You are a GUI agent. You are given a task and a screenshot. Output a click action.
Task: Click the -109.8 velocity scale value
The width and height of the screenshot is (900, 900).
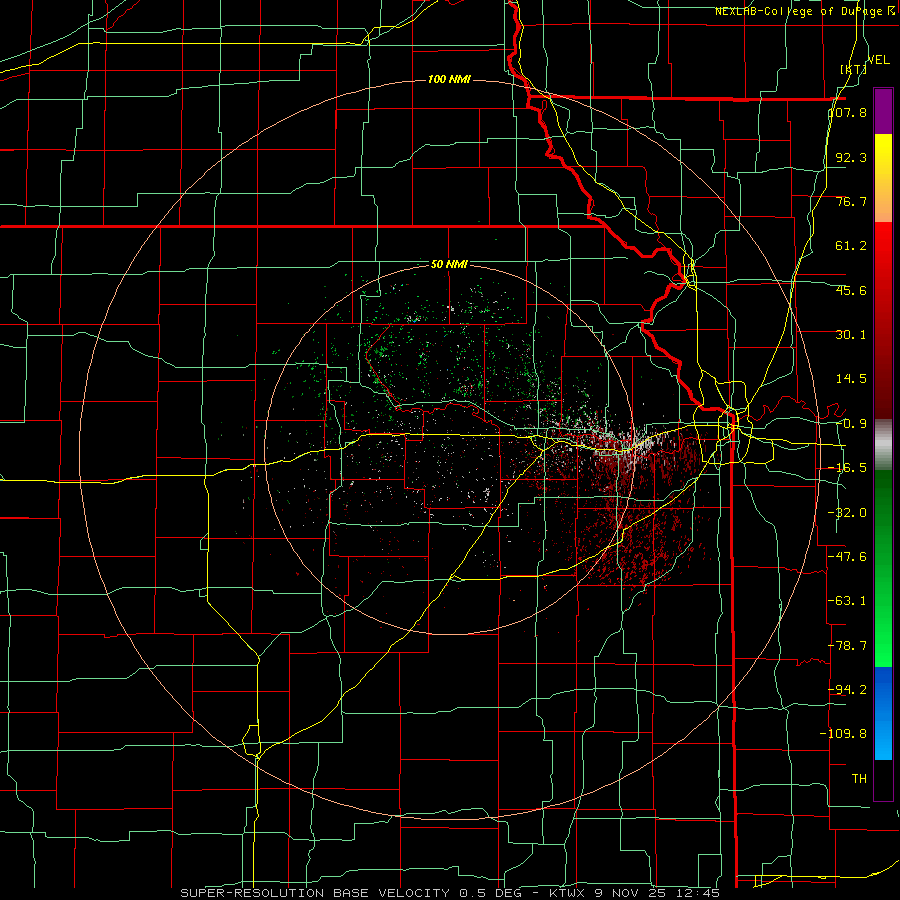click(x=843, y=734)
